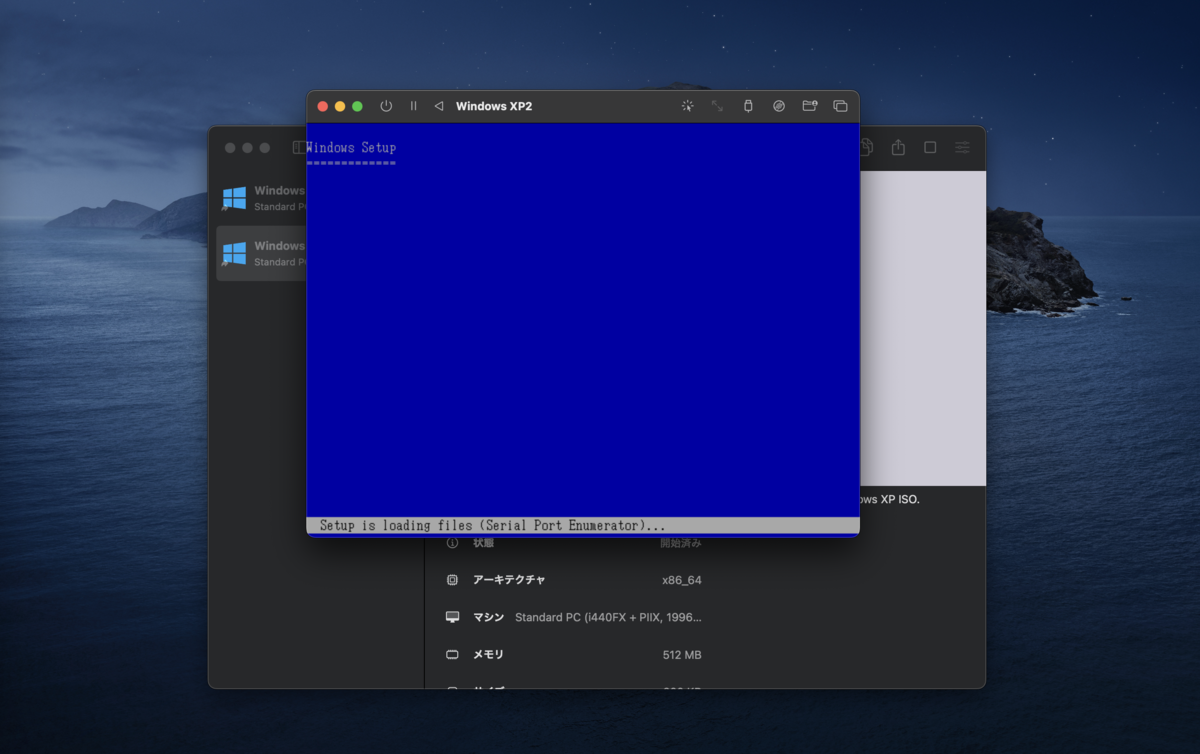Click the マシン Standard PC row
The width and height of the screenshot is (1200, 754).
[x=574, y=617]
